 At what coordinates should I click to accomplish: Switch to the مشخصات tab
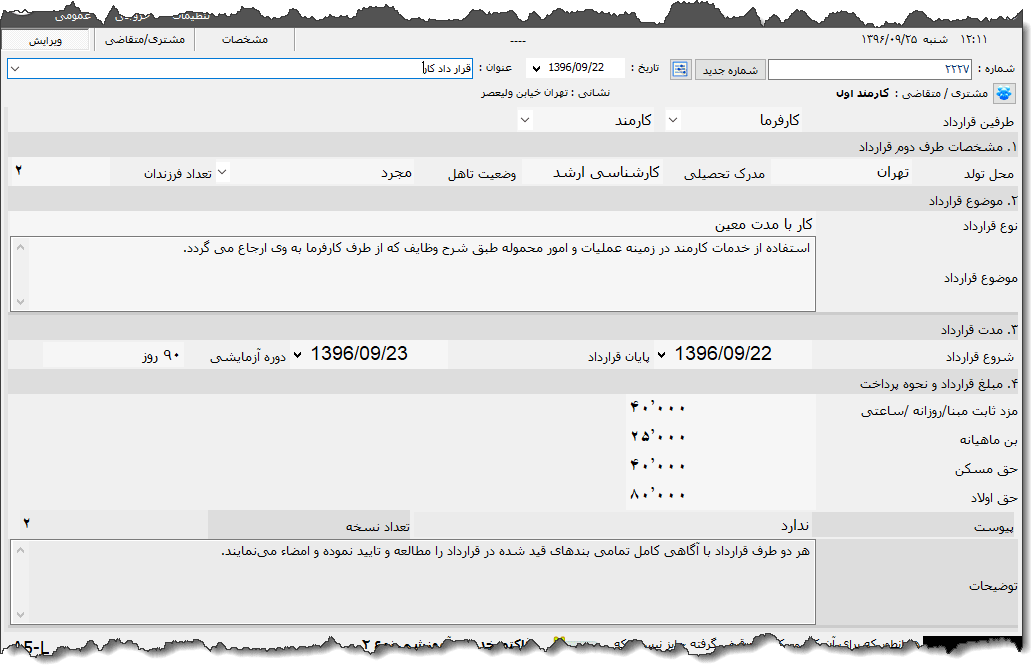[246, 41]
